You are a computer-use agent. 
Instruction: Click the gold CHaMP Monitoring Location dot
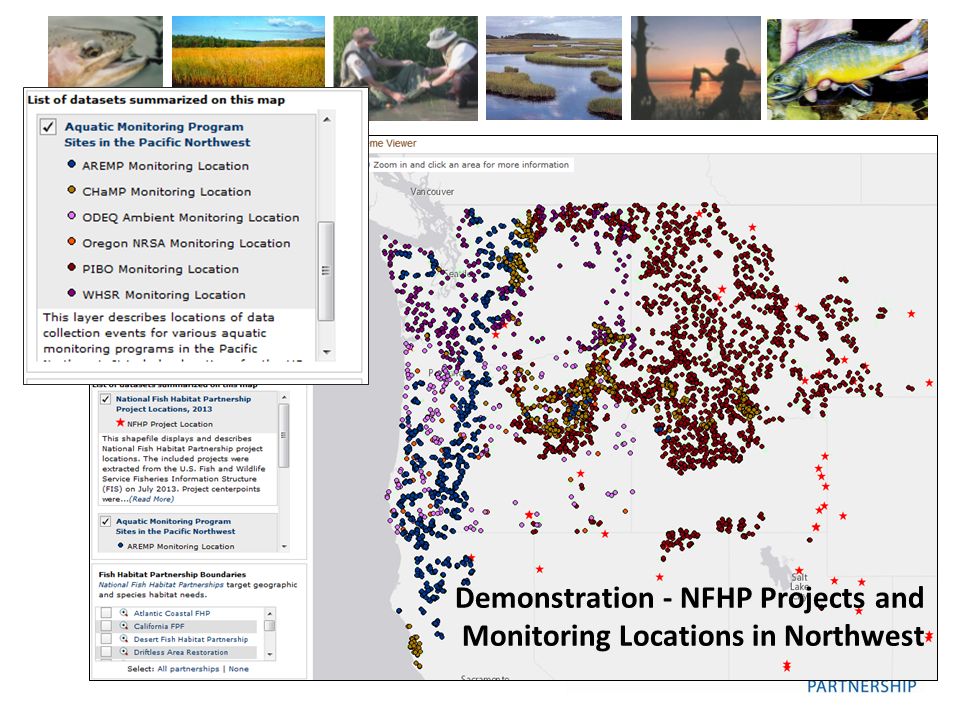pyautogui.click(x=72, y=190)
